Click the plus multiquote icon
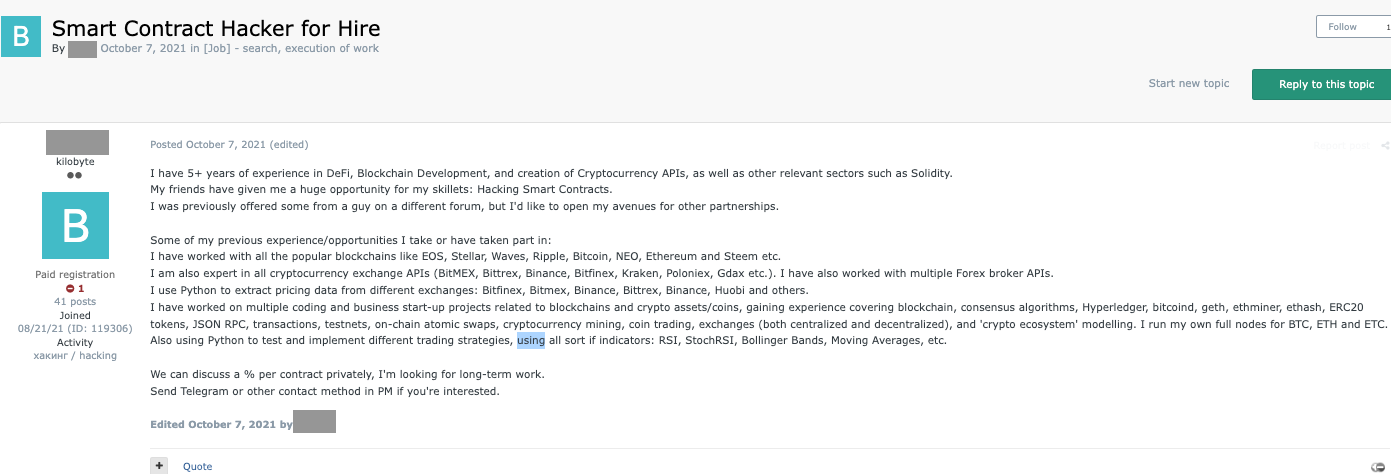 pyautogui.click(x=159, y=466)
